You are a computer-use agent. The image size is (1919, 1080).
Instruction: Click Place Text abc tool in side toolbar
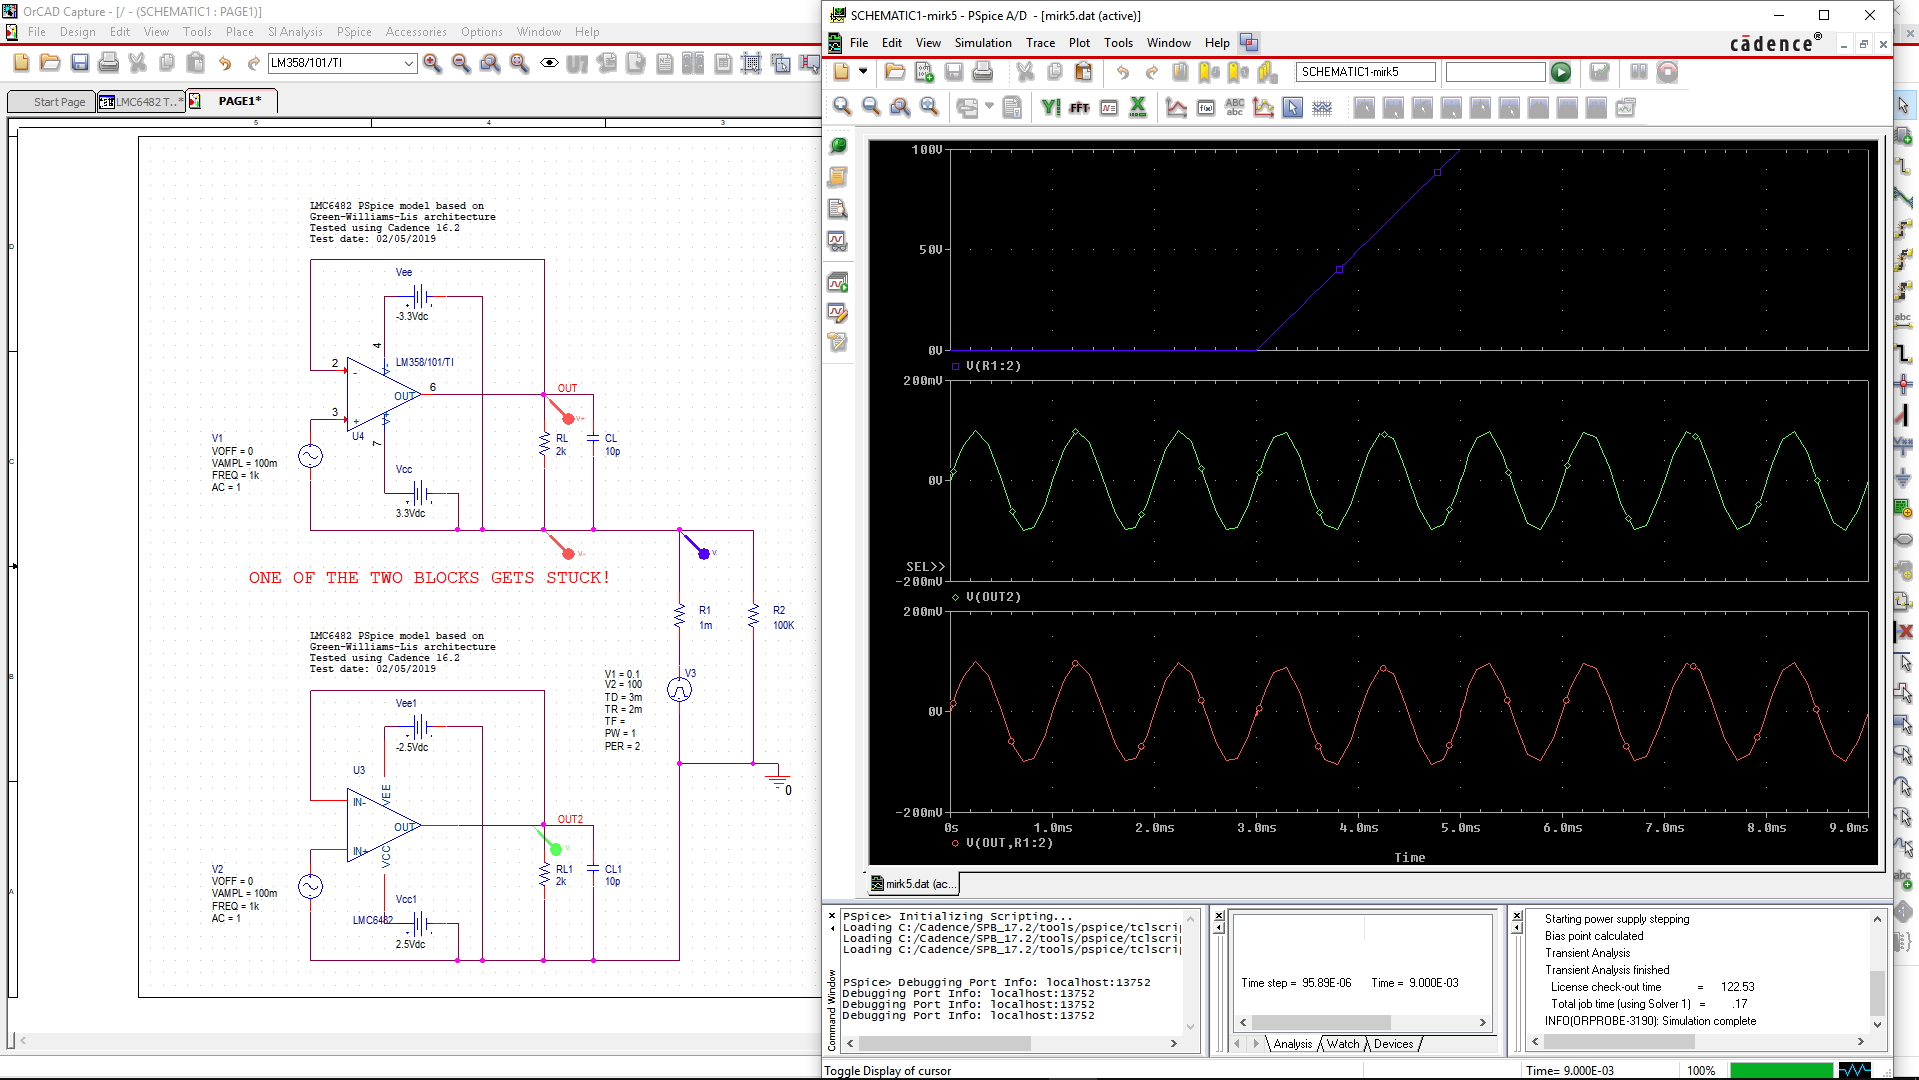pyautogui.click(x=1903, y=880)
